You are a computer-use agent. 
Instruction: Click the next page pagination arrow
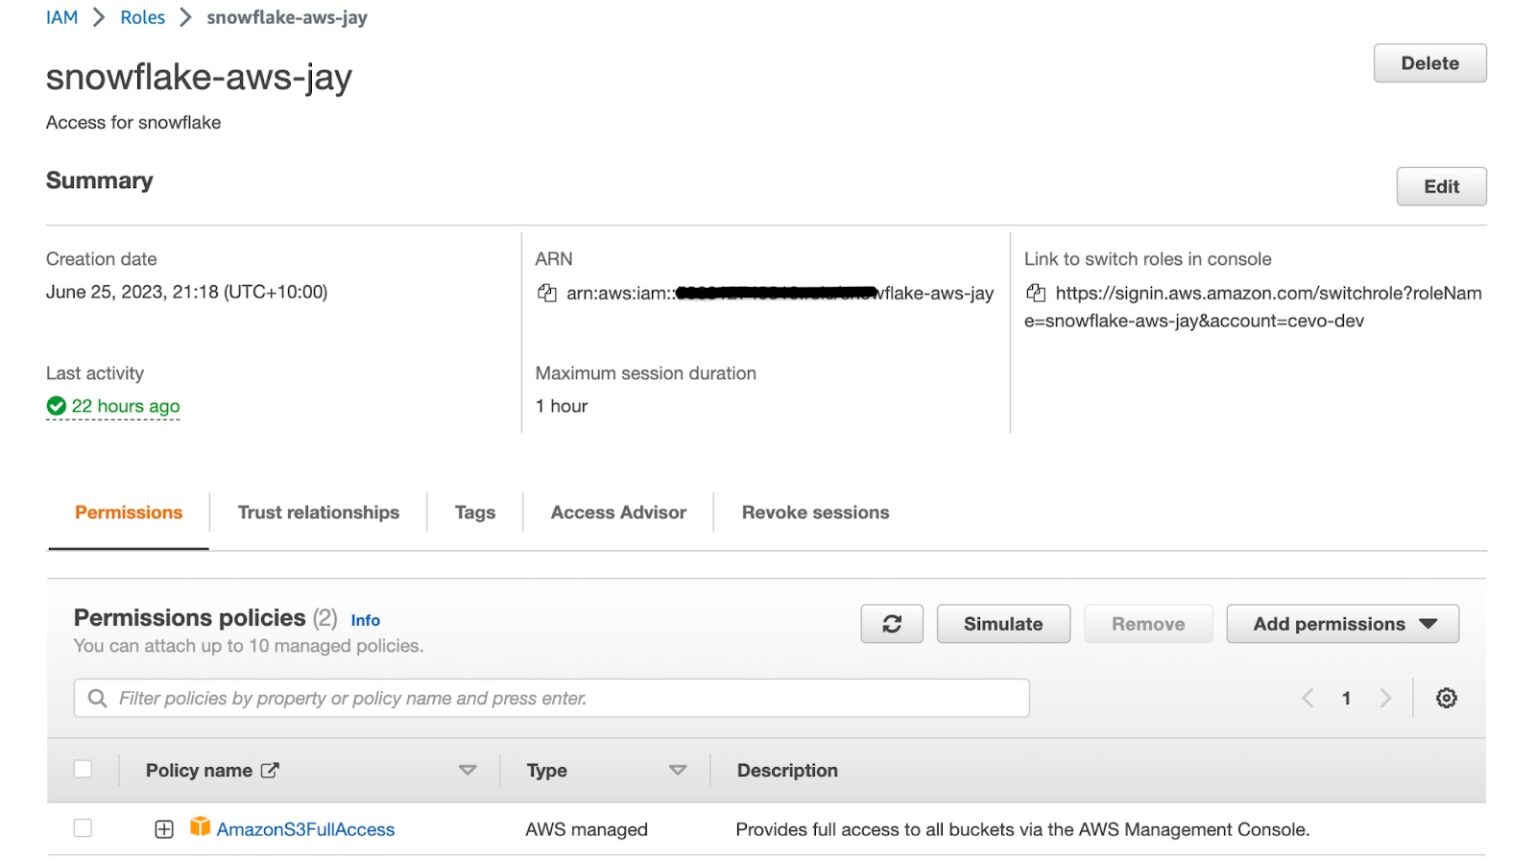point(1386,697)
